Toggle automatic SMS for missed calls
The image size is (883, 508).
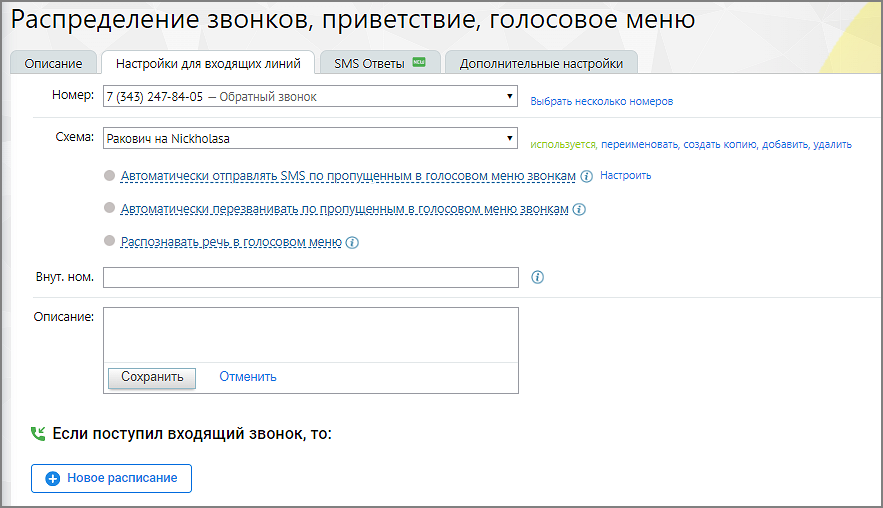[x=110, y=175]
